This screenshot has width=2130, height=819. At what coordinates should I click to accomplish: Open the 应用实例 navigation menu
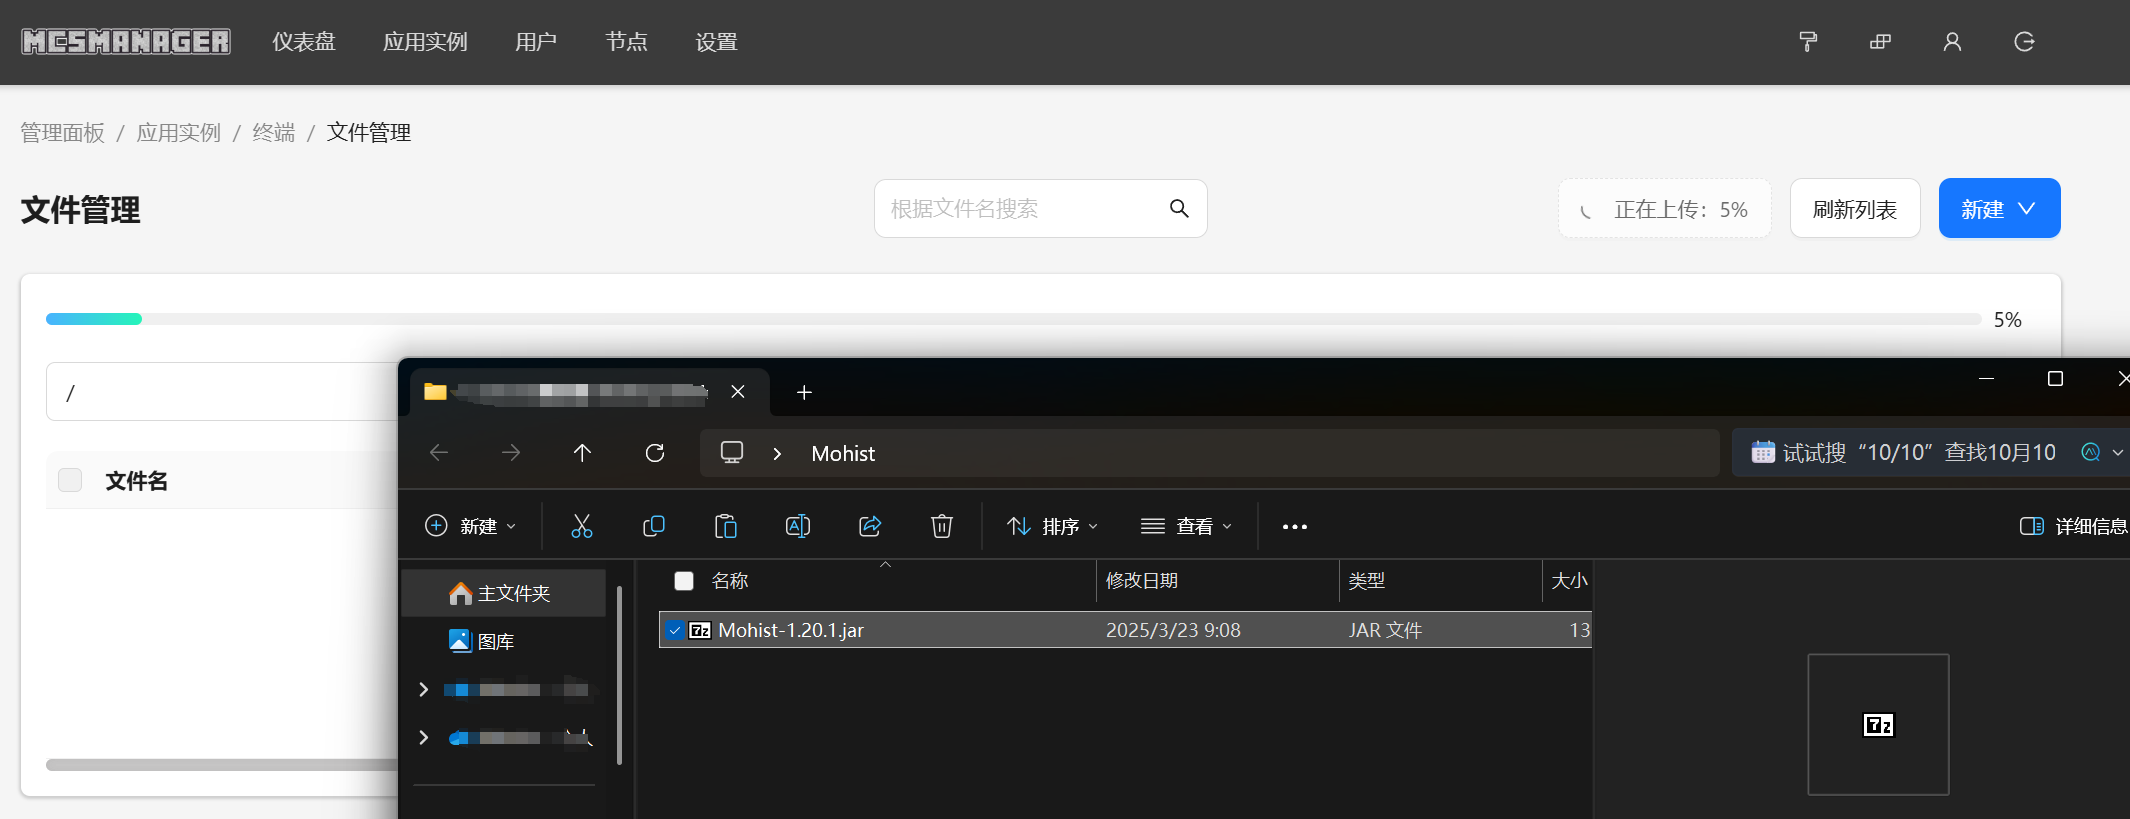pos(425,42)
